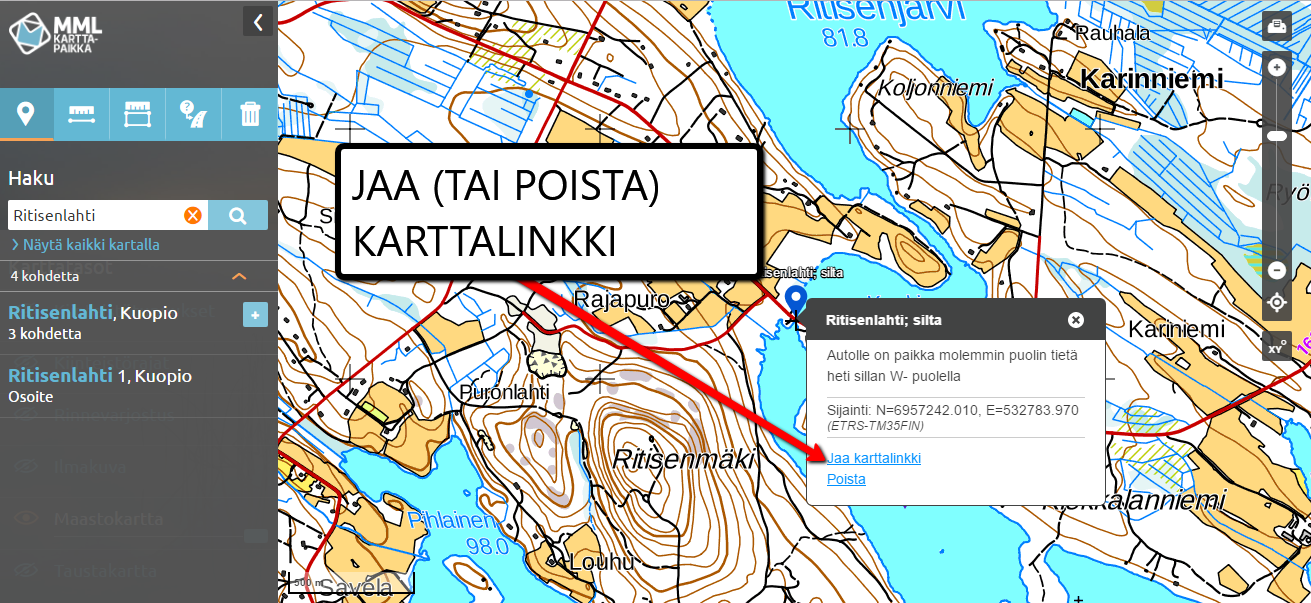Open the Jaa karttalinkki link

tap(875, 458)
